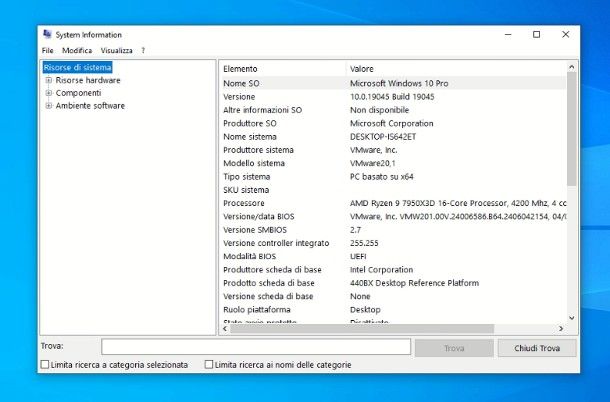Screen dimensions: 610x402
Task: Select the Modello sistema row
Action: click(393, 163)
